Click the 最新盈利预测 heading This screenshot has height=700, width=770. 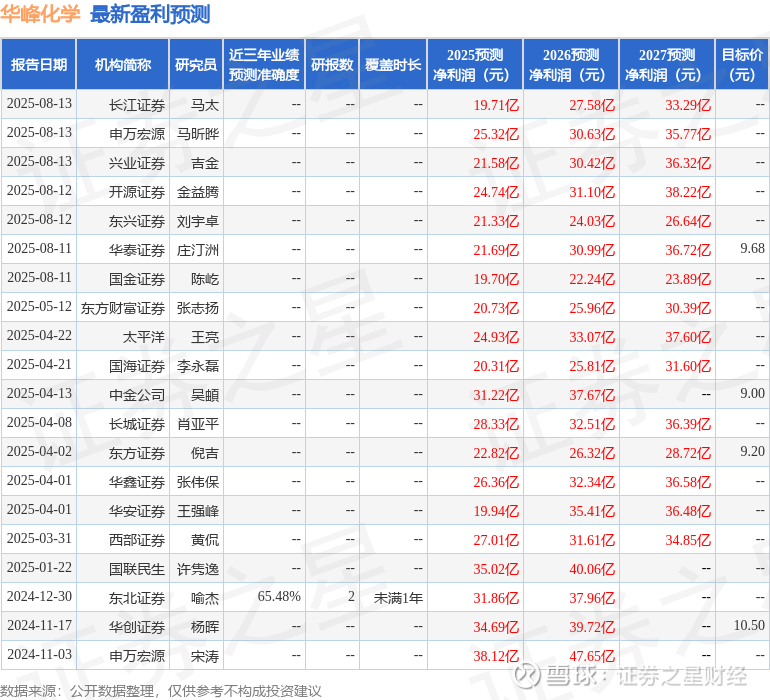pyautogui.click(x=150, y=14)
